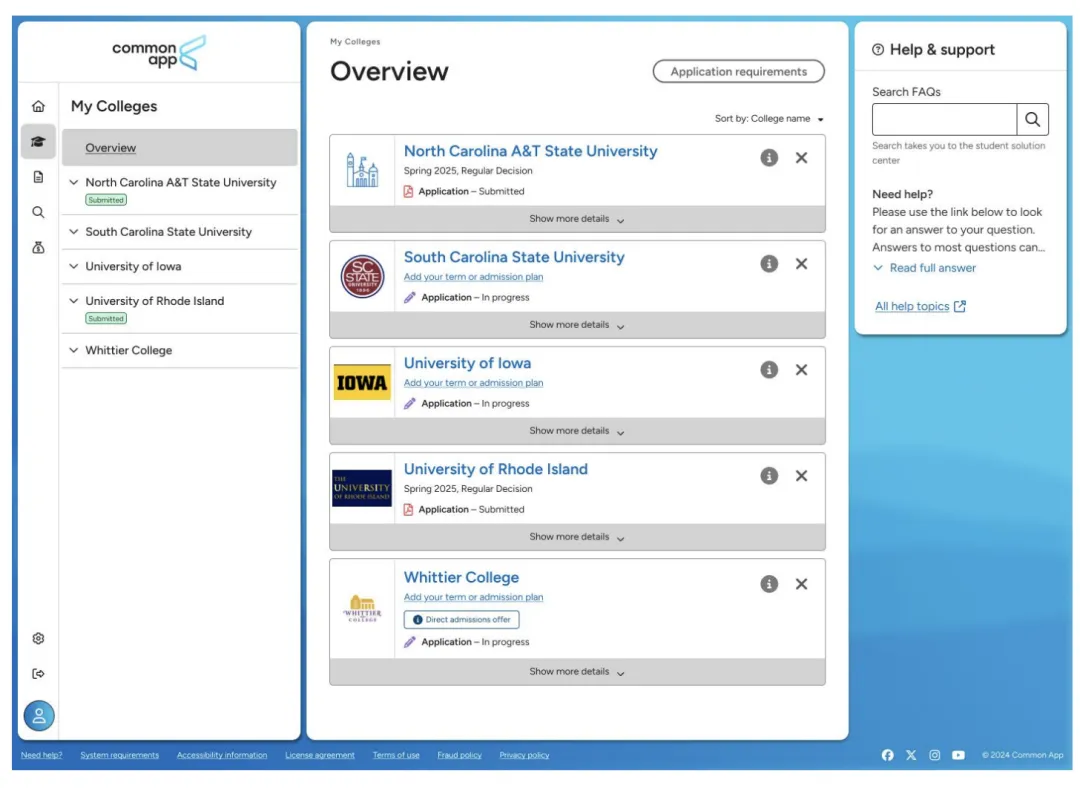The image size is (1080, 791).
Task: Open Accessibility information footer link
Action: (x=222, y=755)
